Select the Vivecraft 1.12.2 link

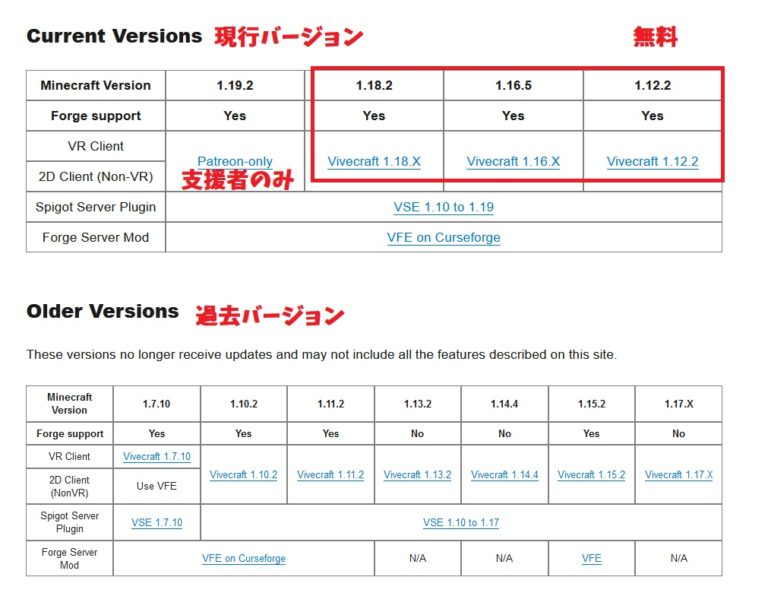click(652, 161)
